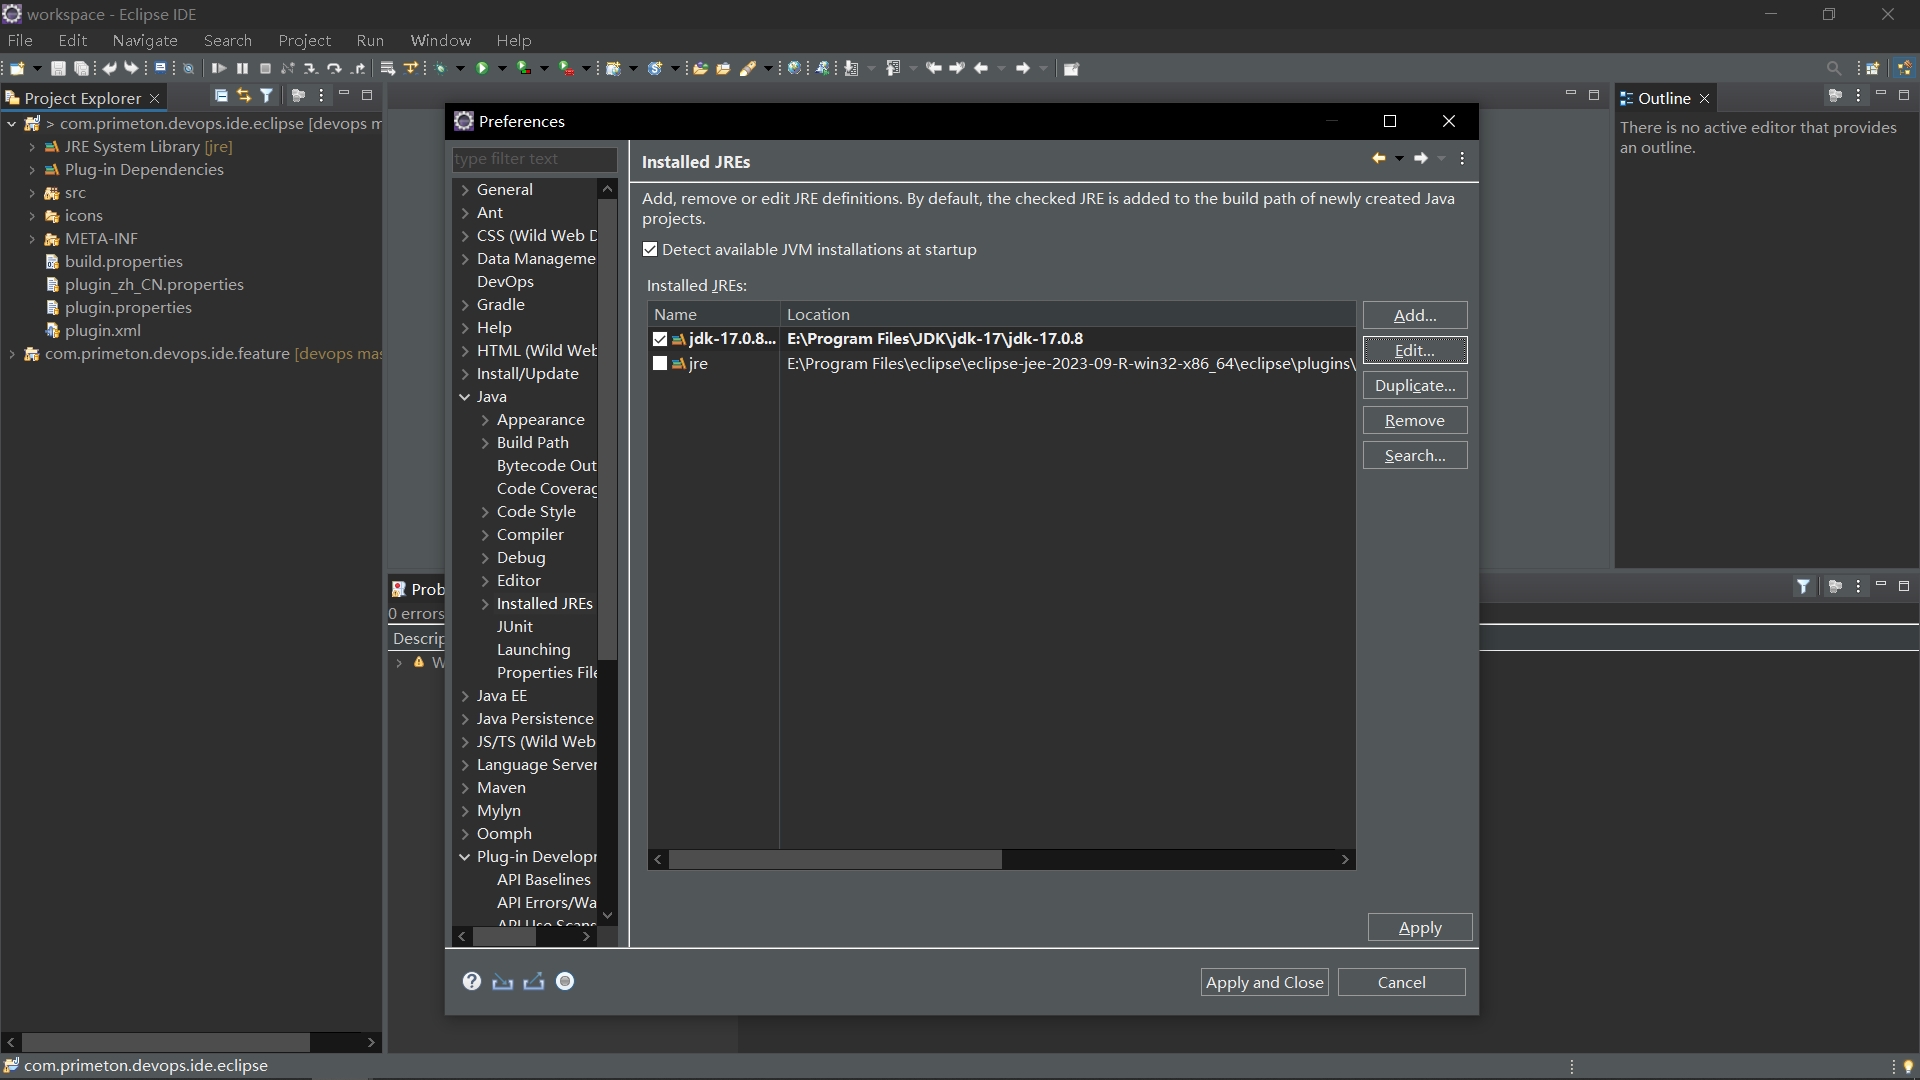
Task: Check the jre entry checkbox
Action: [660, 364]
